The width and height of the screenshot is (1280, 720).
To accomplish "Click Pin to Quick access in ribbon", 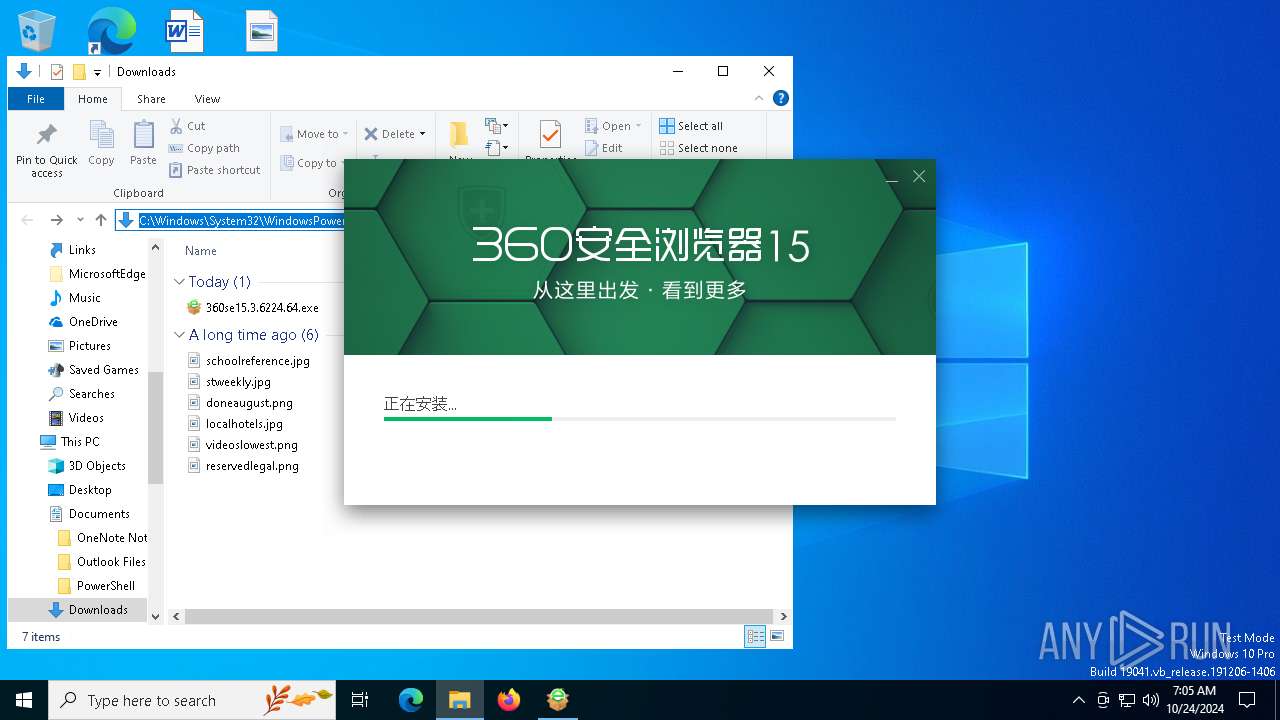I will pos(46,150).
